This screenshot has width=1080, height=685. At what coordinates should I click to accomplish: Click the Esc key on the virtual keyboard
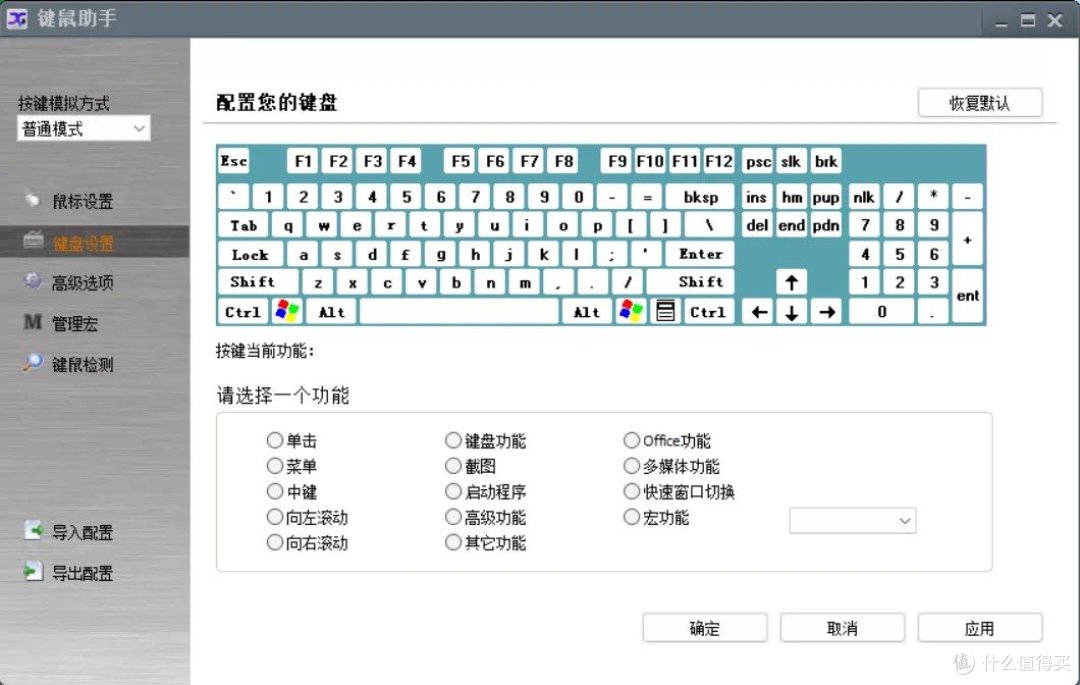click(x=233, y=160)
